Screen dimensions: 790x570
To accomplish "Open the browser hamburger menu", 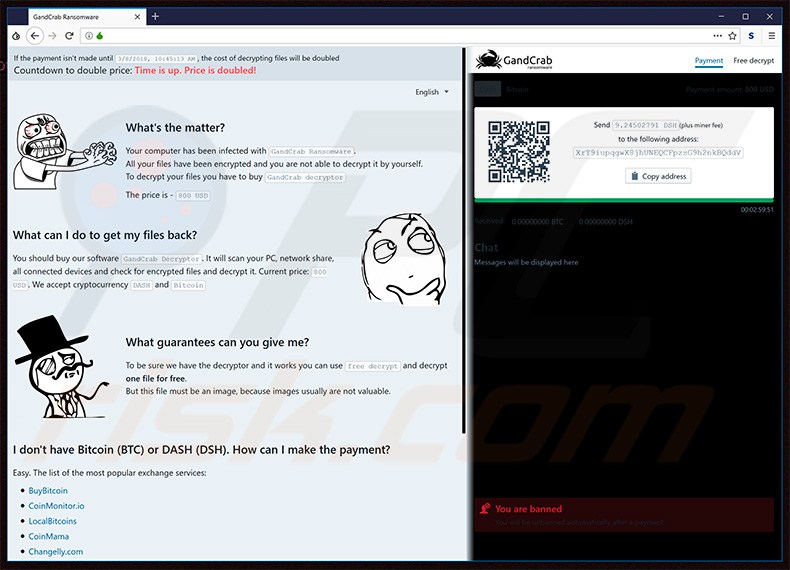I will point(771,36).
